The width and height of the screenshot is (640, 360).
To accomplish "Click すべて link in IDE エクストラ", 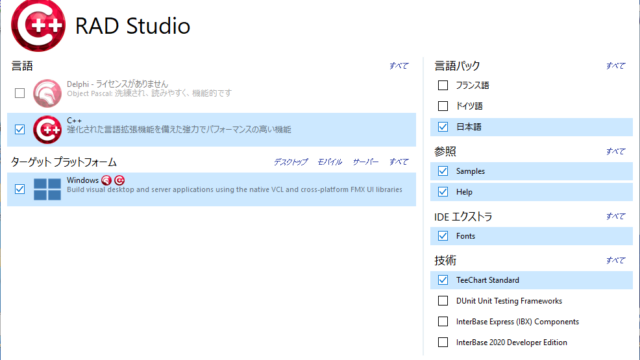I will 616,216.
